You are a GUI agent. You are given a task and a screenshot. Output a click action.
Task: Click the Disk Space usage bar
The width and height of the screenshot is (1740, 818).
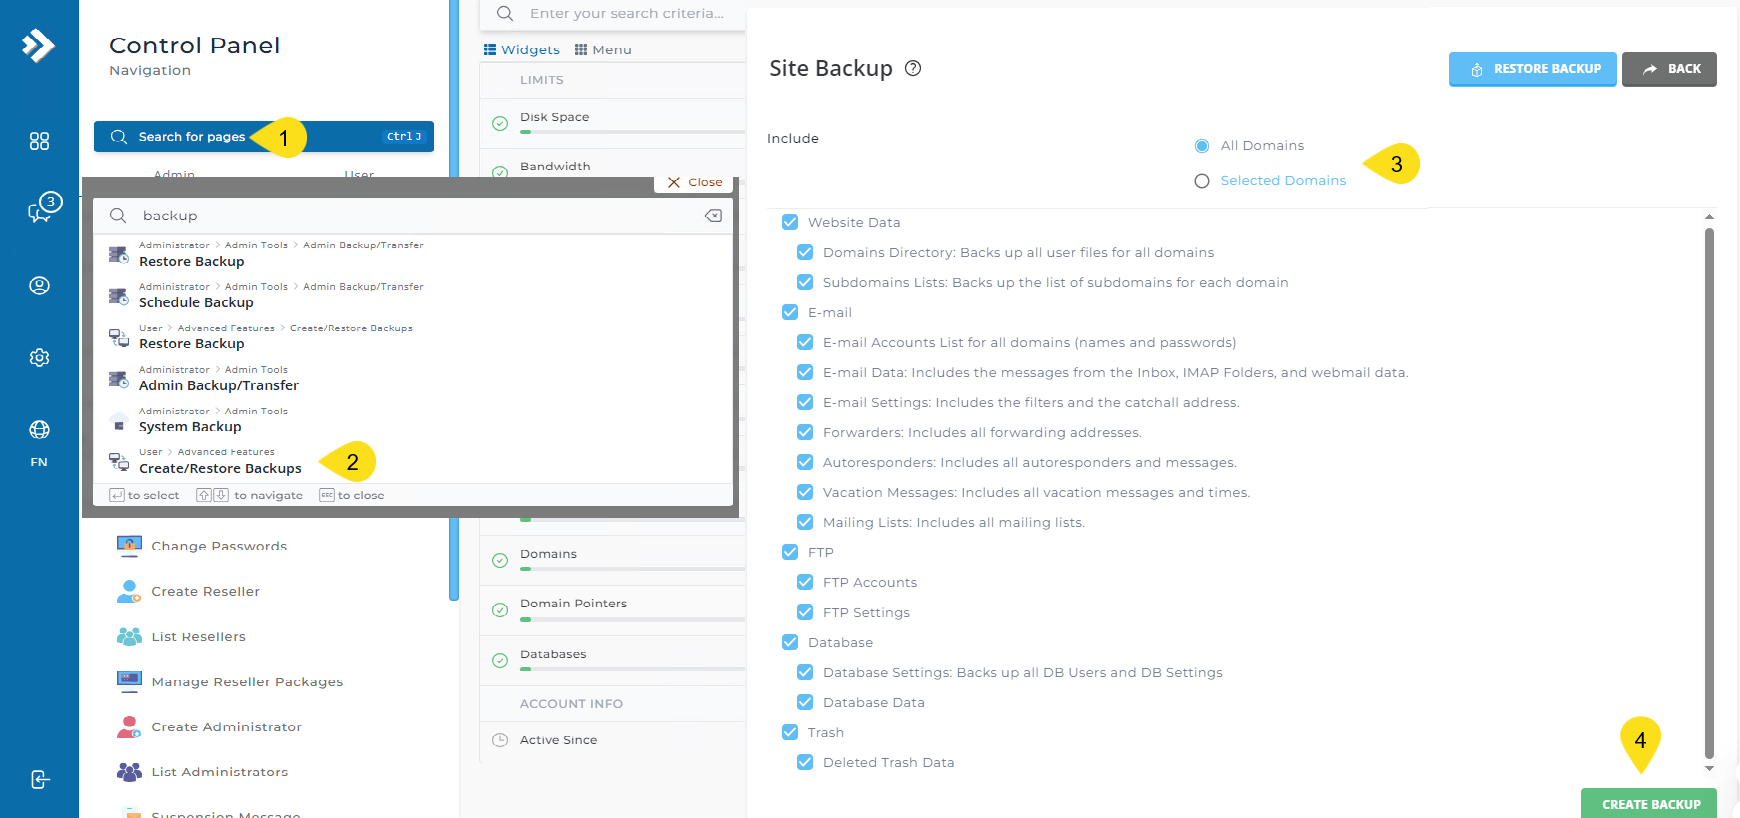tap(632, 131)
